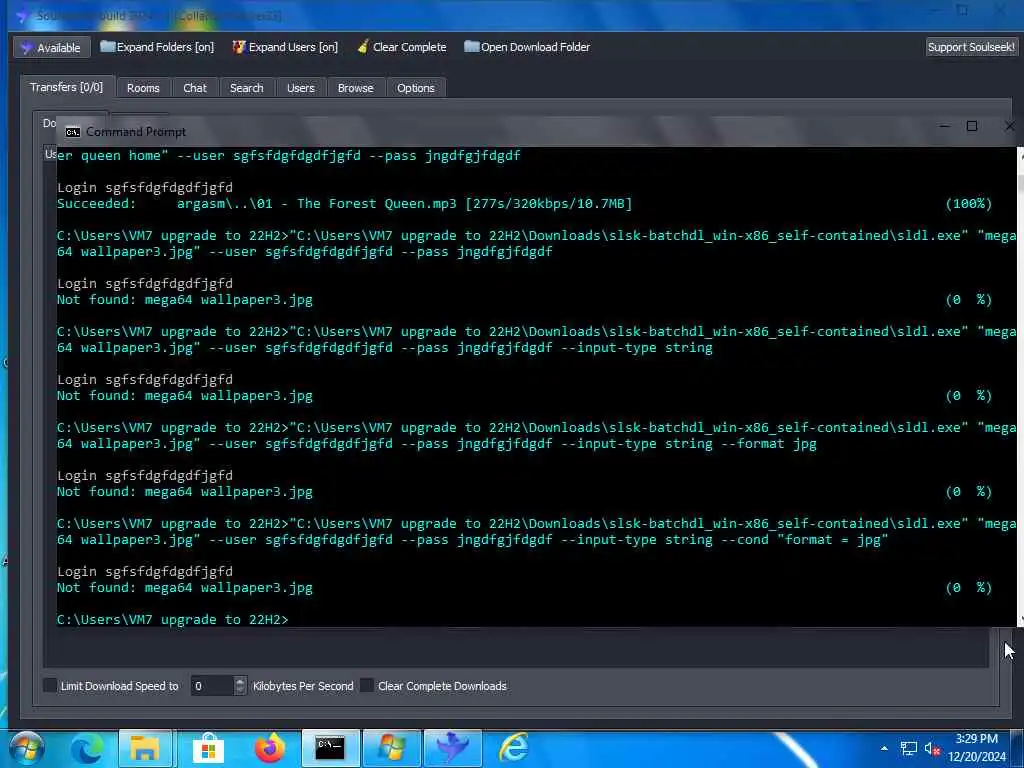Screen dimensions: 1024x768
Task: Open clock showing 3:29 PM
Action: click(977, 748)
